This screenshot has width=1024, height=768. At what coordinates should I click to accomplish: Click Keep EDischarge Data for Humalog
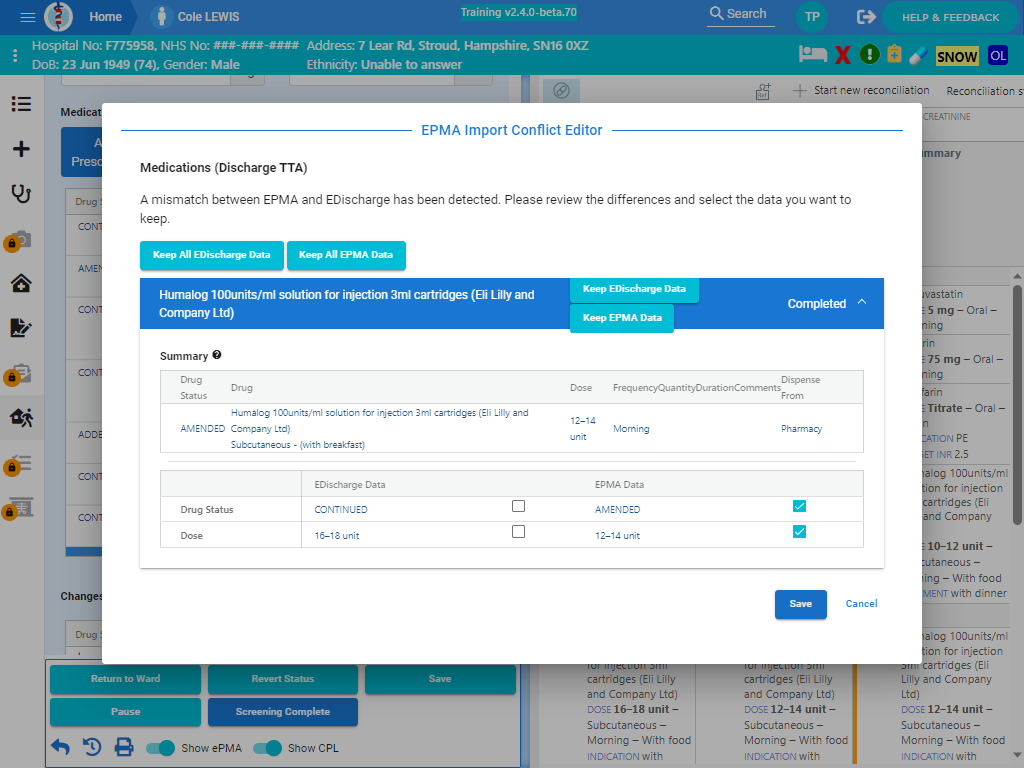tap(634, 289)
